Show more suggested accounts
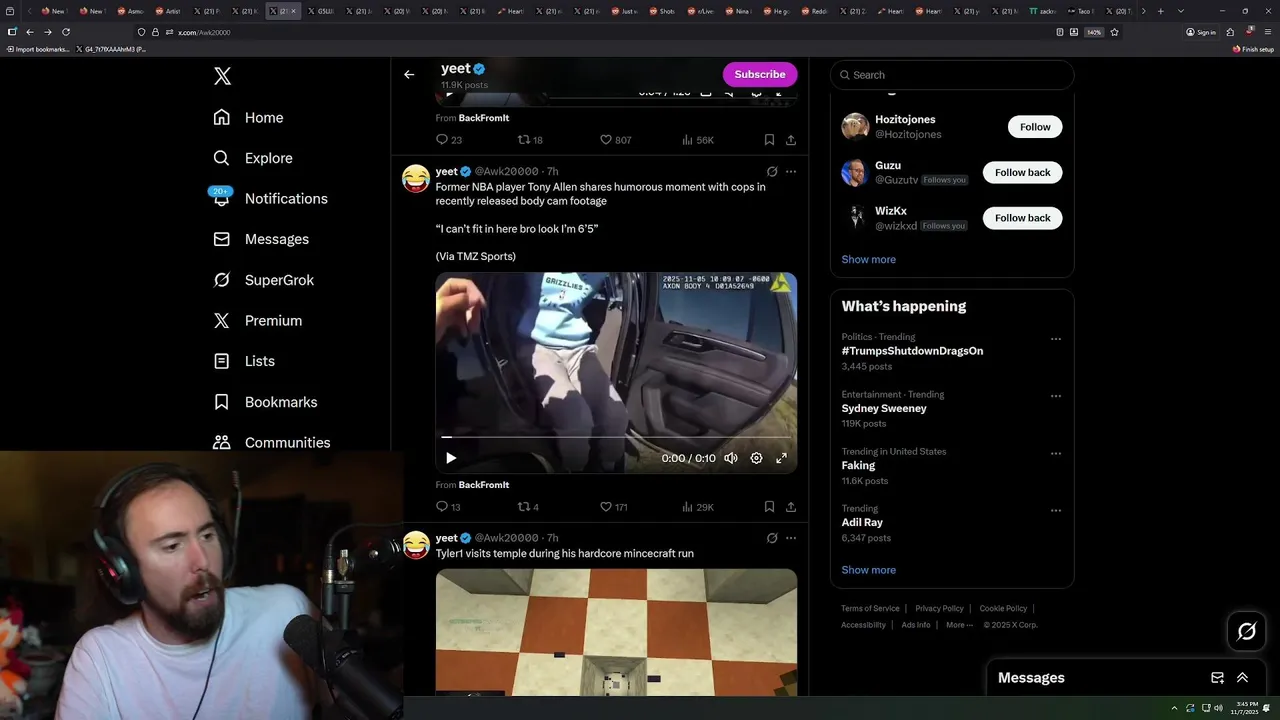The height and width of the screenshot is (720, 1280). point(868,259)
